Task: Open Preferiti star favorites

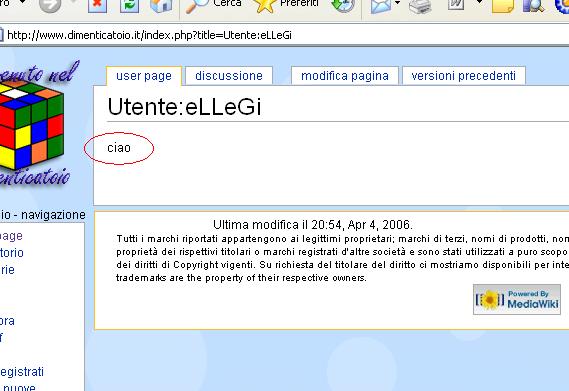Action: 285,5
